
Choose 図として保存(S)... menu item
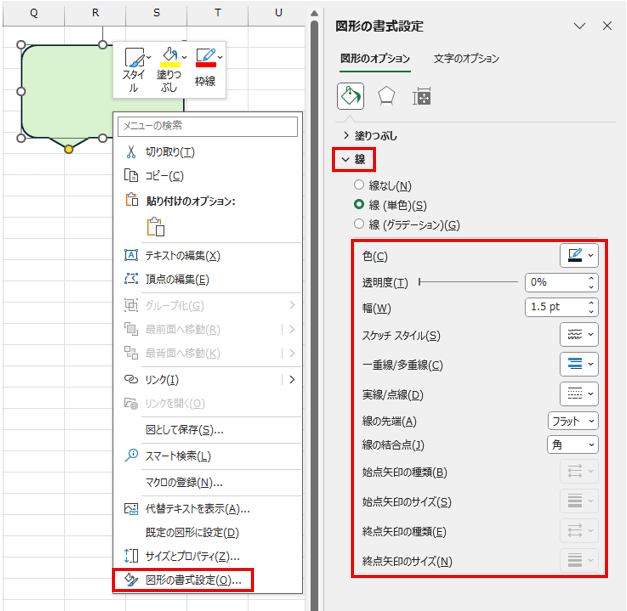click(x=208, y=430)
